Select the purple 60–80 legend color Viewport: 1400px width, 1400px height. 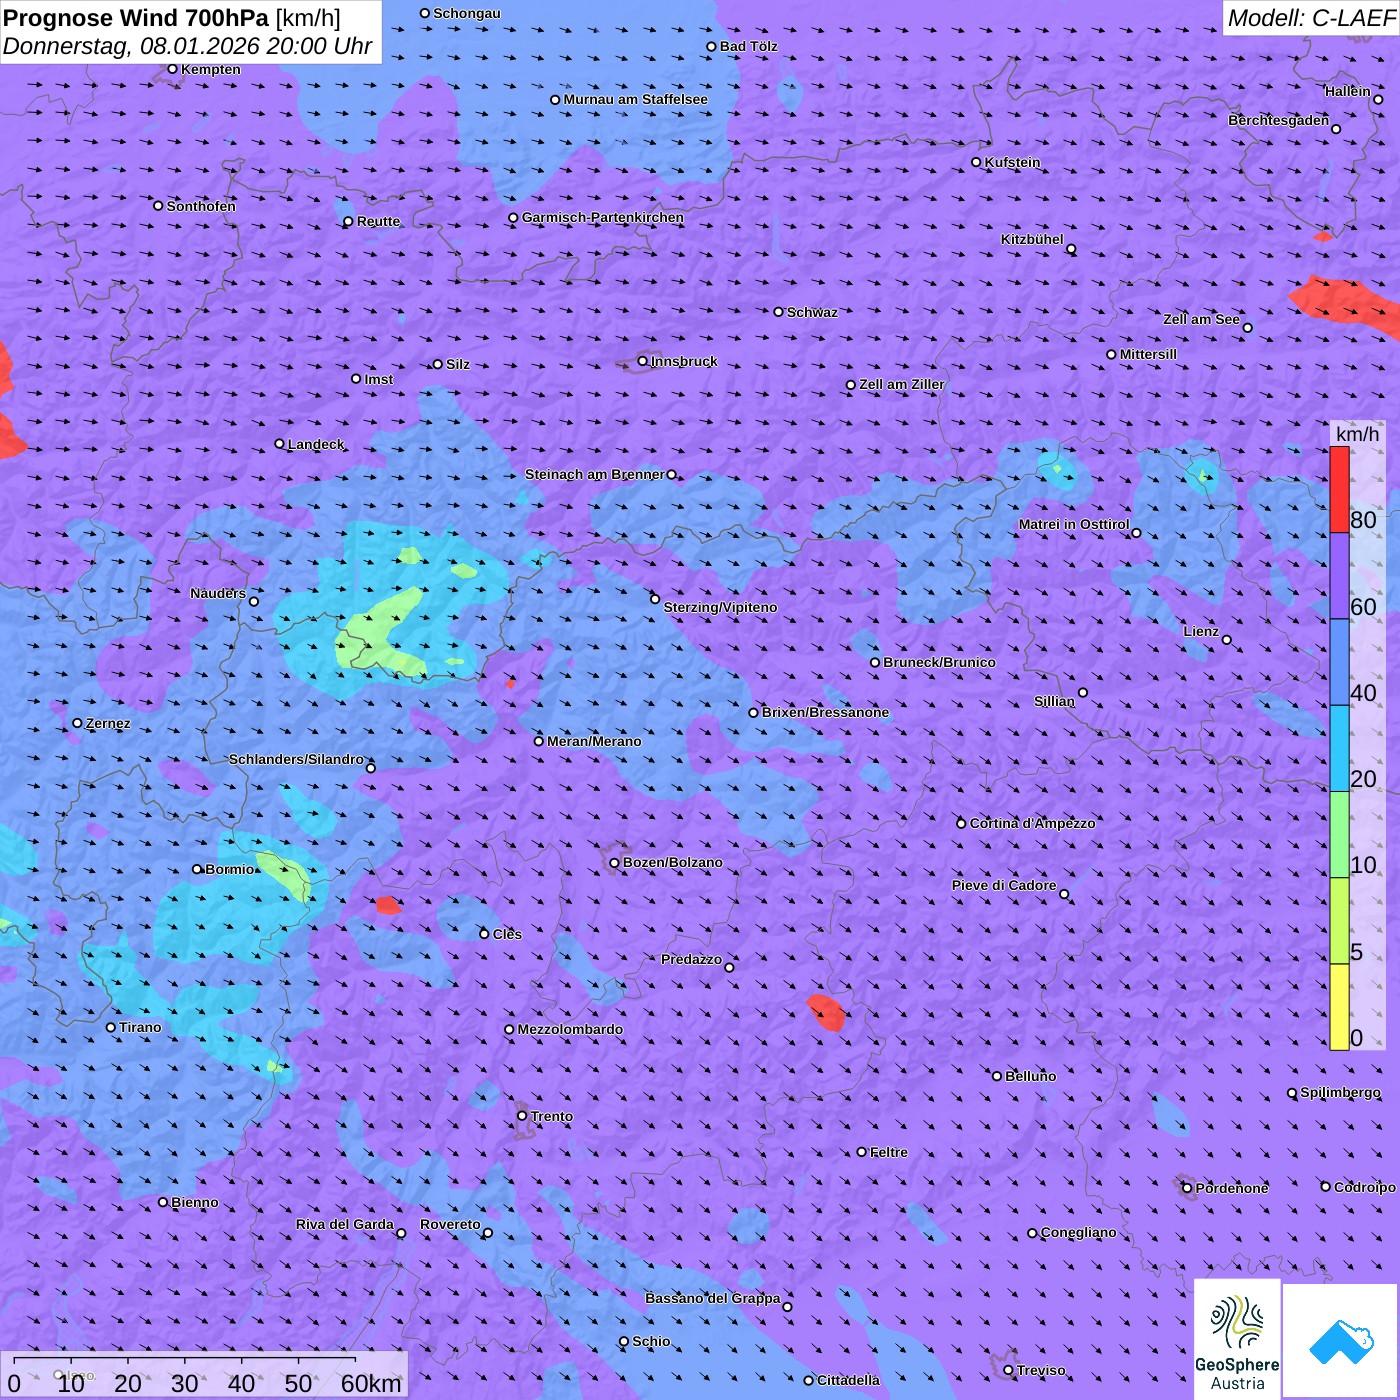[1339, 576]
